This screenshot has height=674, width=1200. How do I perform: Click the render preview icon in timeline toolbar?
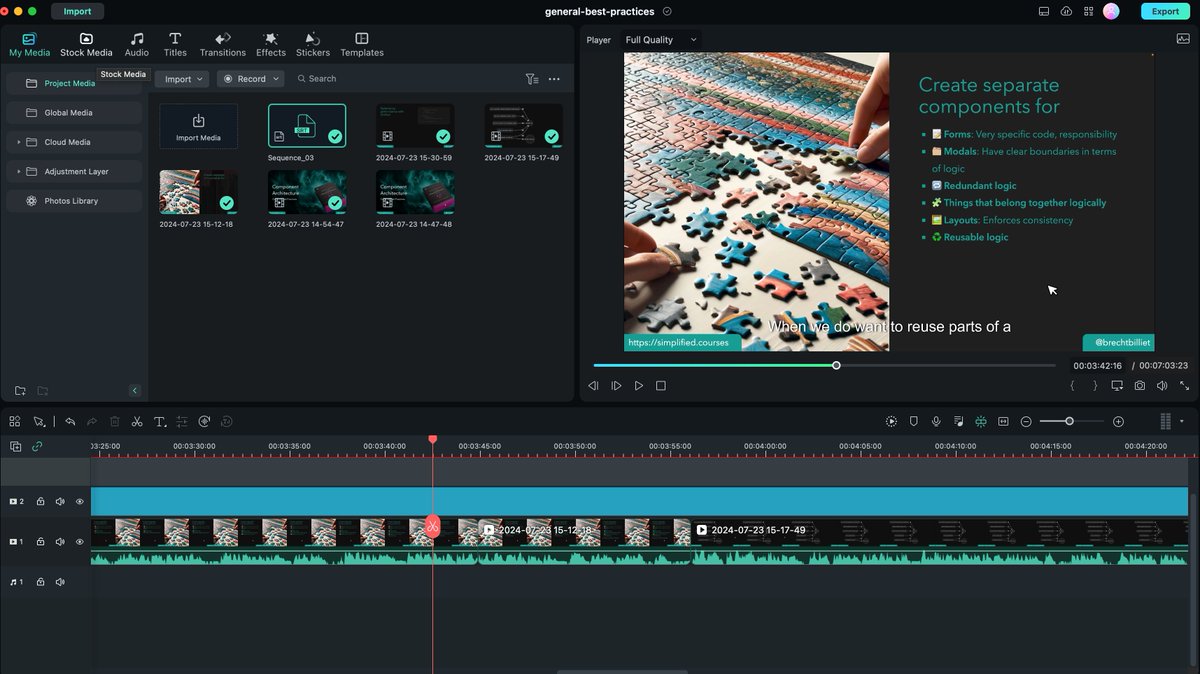891,422
